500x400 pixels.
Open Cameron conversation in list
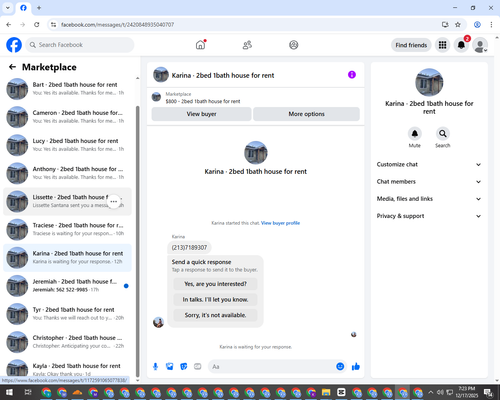click(67, 117)
